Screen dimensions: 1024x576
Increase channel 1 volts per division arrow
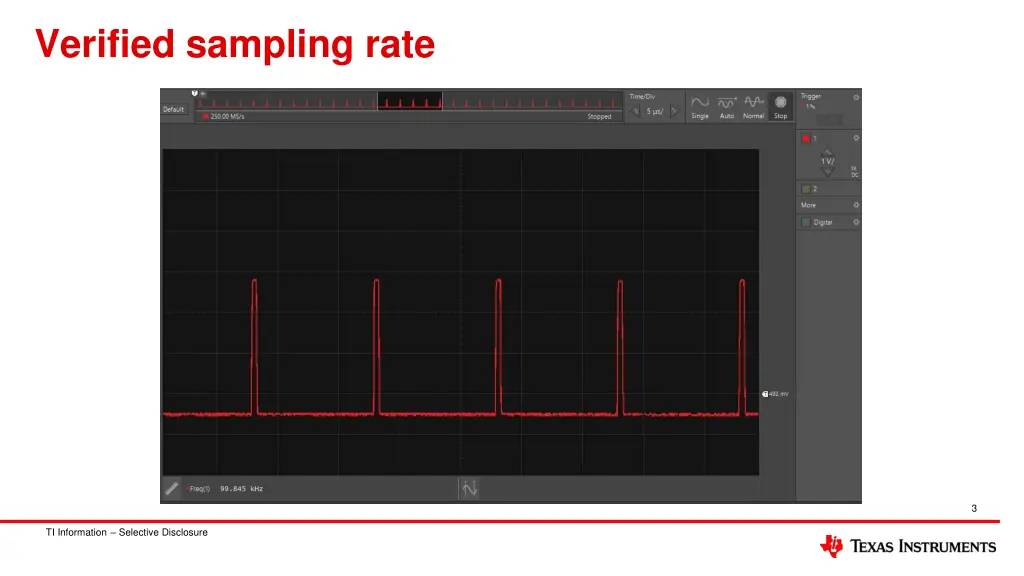pos(827,152)
